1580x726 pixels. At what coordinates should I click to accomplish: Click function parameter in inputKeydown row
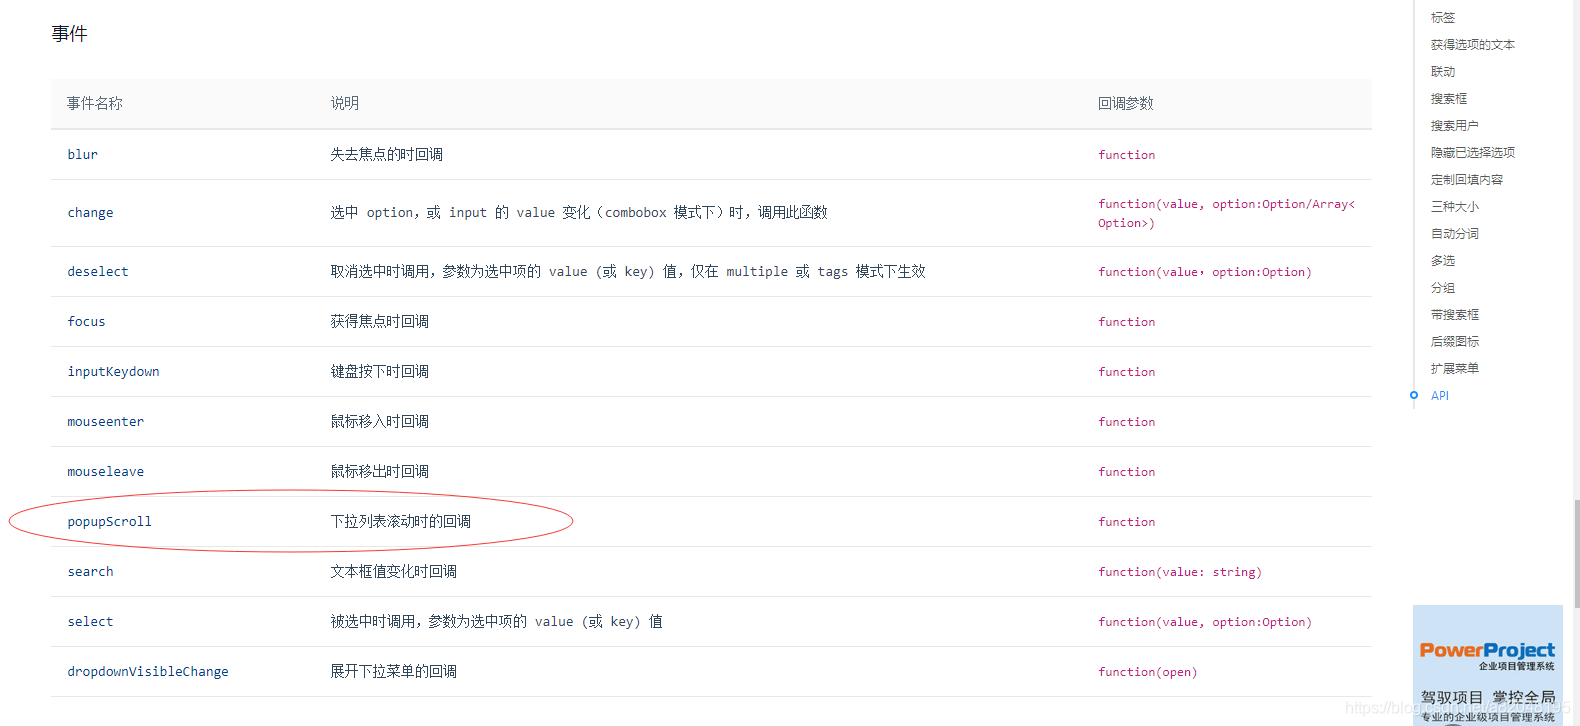click(1126, 372)
